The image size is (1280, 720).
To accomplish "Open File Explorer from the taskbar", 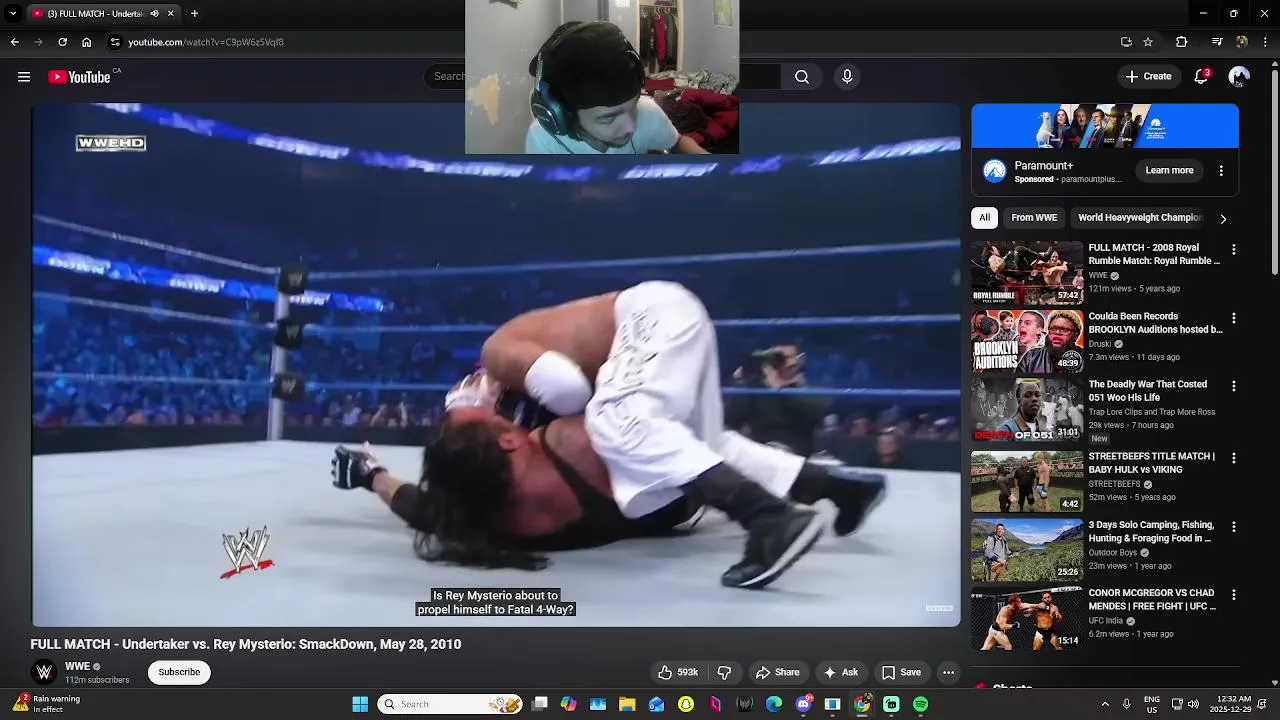I will click(x=627, y=704).
